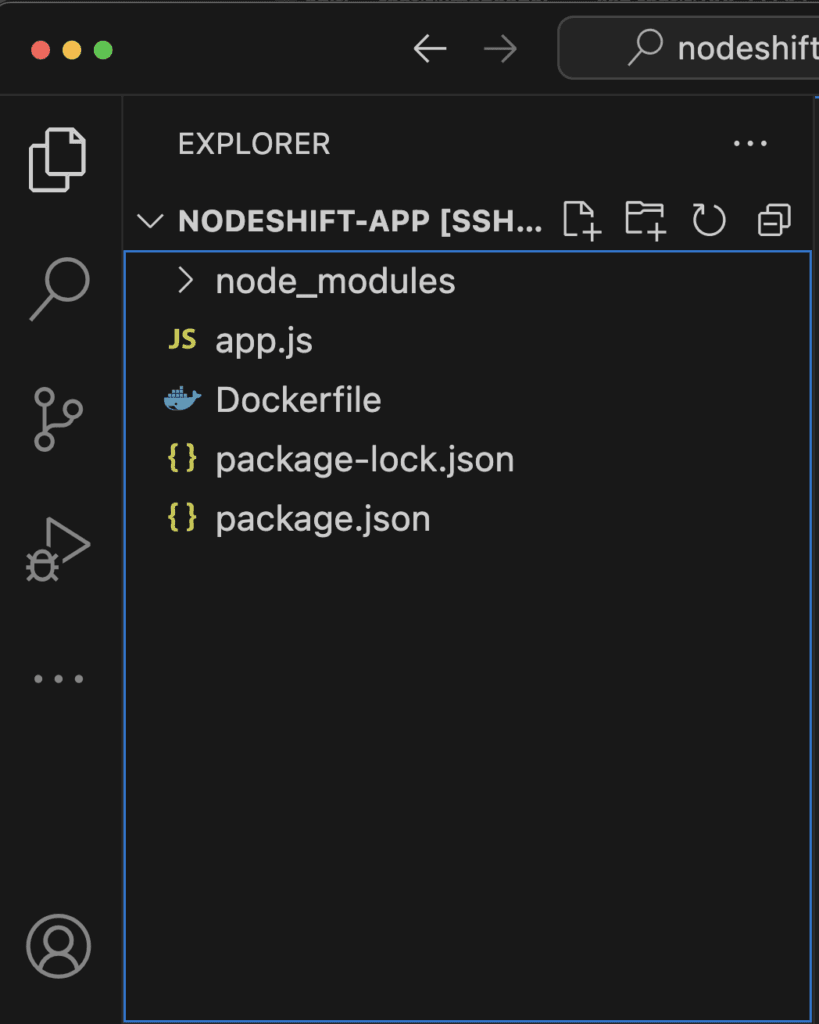The height and width of the screenshot is (1024, 819).
Task: Open the app.js file
Action: coord(264,341)
